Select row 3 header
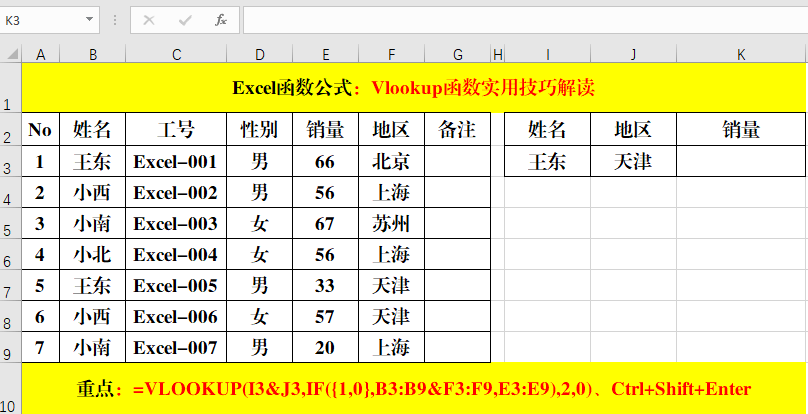Image resolution: width=808 pixels, height=414 pixels. coord(11,161)
